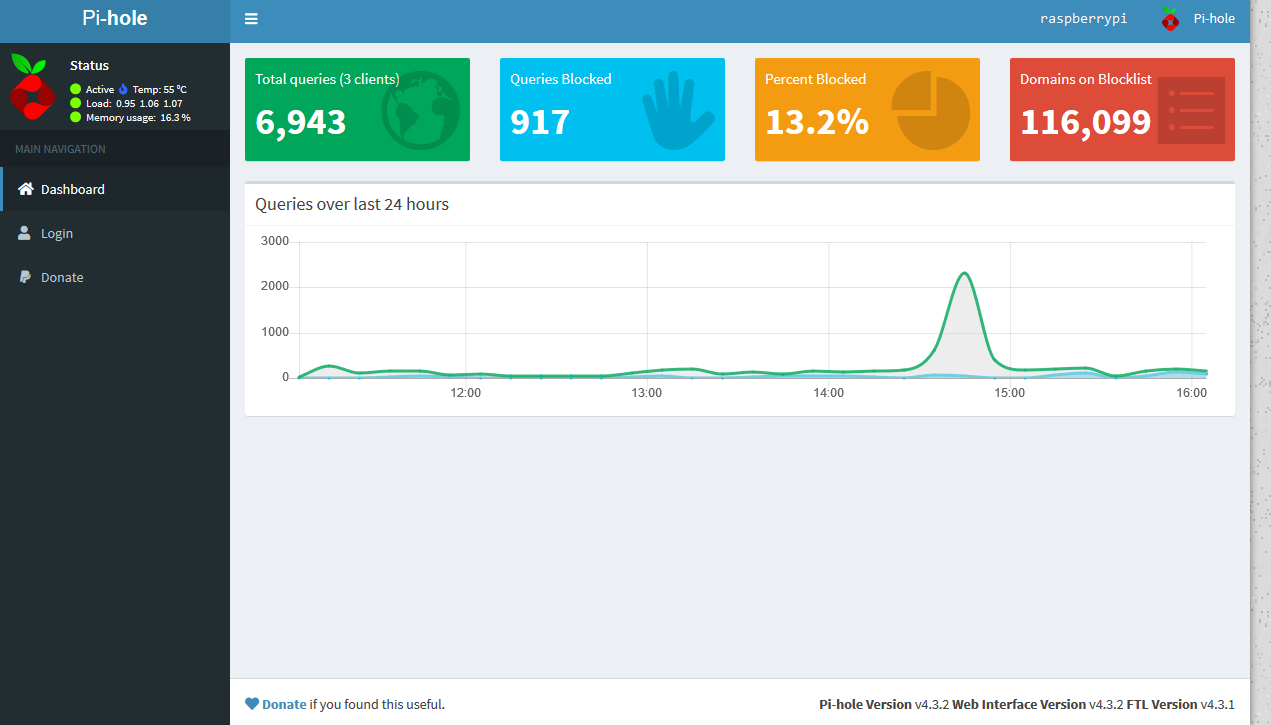Select Donate in the sidebar navigation
This screenshot has height=725, width=1271.
click(x=62, y=277)
